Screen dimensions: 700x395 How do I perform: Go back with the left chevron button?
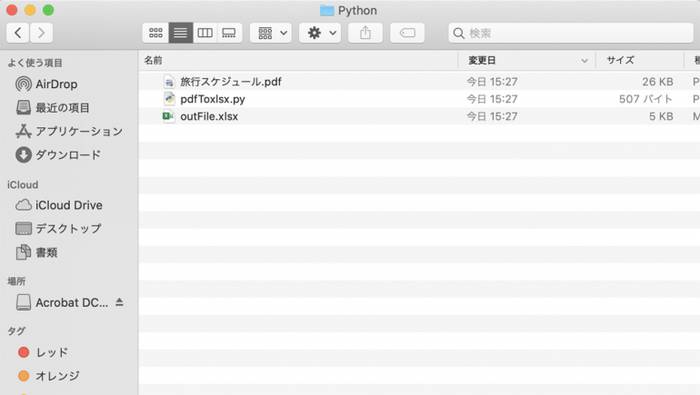[x=18, y=33]
